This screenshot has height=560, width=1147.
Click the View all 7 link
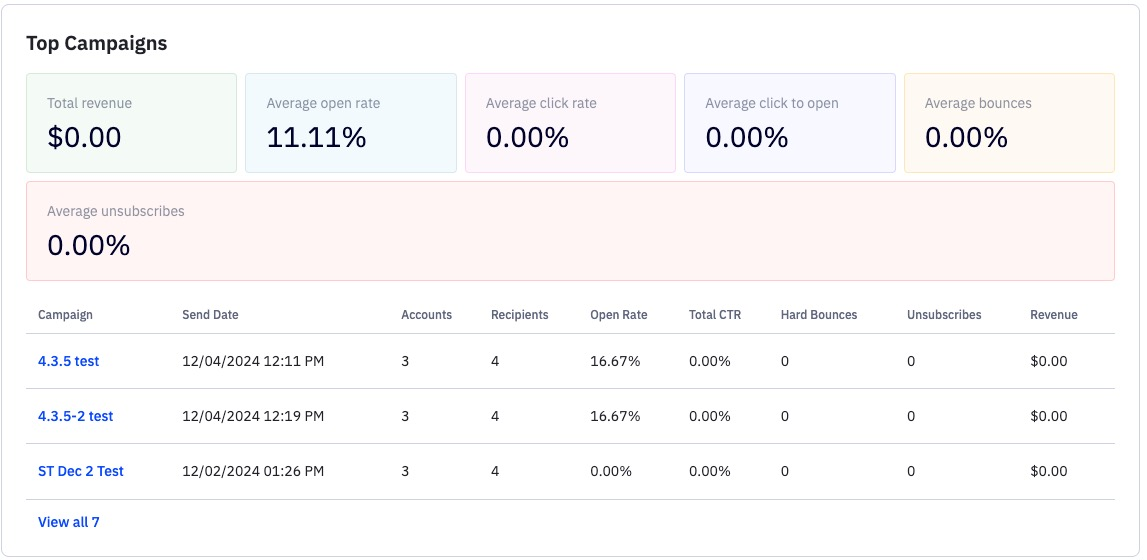[x=68, y=522]
